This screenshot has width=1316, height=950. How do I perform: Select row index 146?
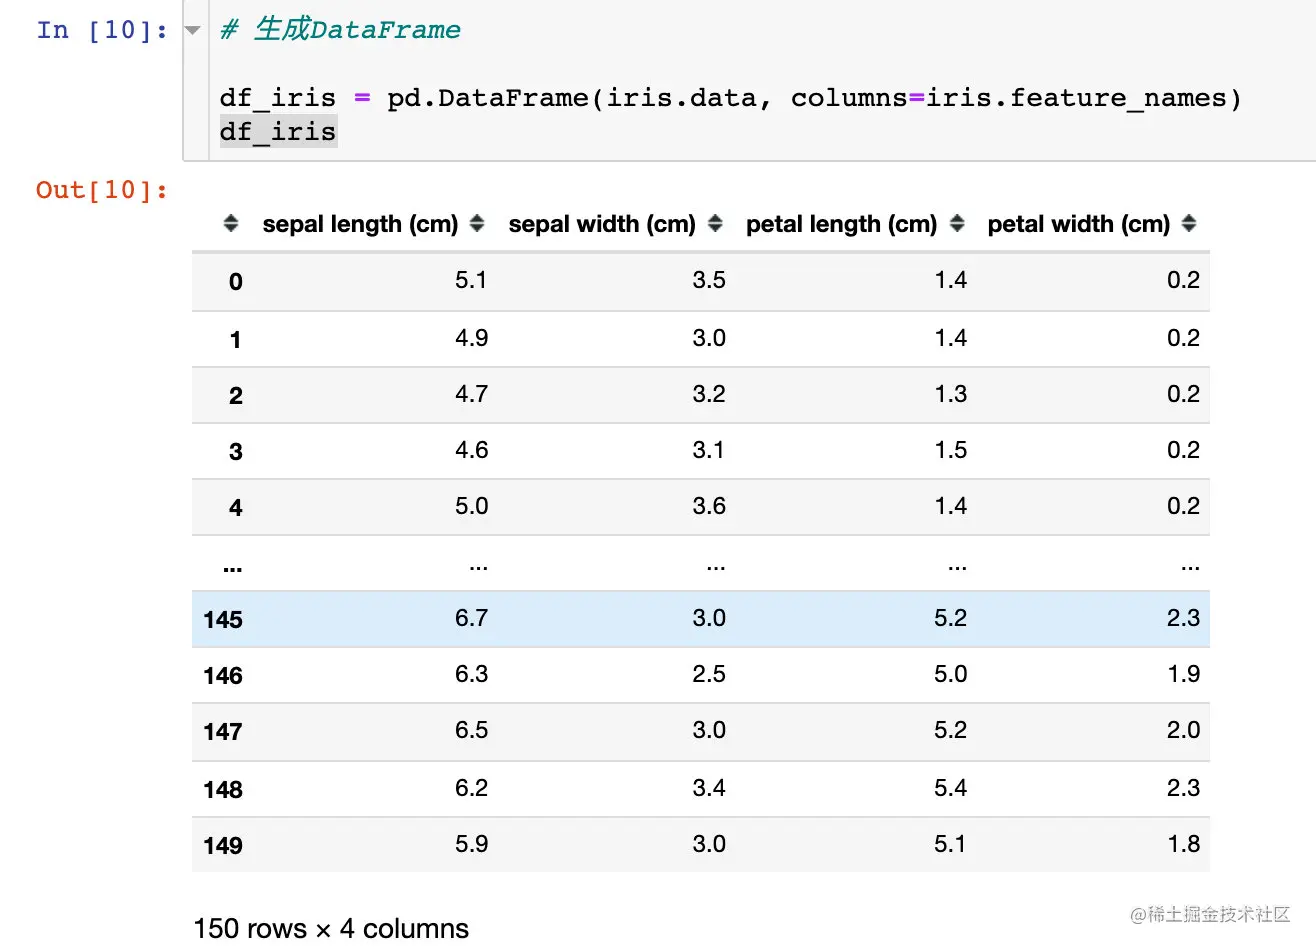pos(223,676)
